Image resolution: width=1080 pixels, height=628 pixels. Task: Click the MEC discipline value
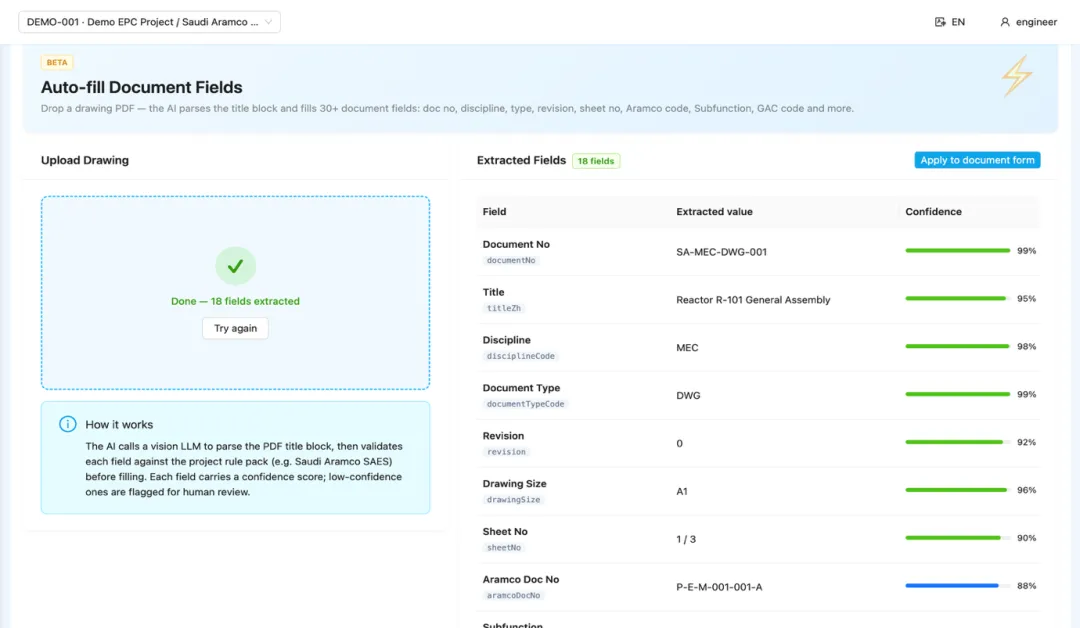pyautogui.click(x=687, y=348)
